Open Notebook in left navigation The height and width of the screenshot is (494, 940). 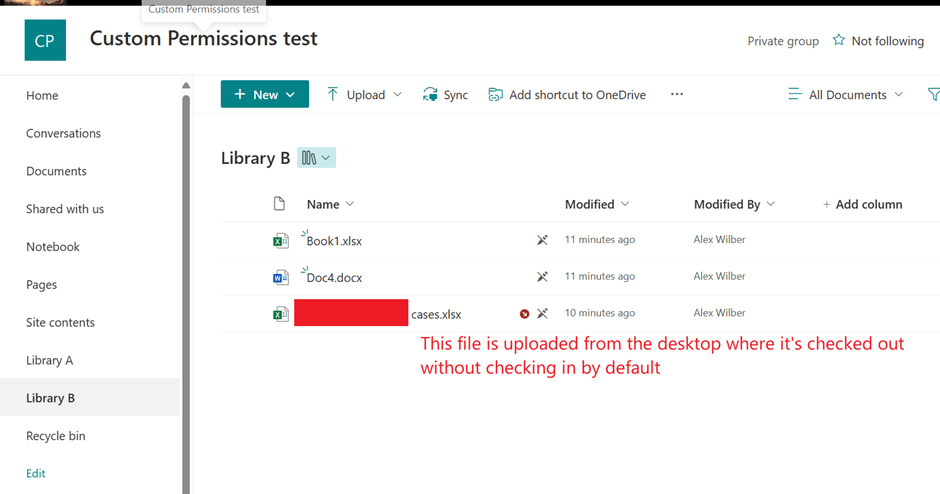tap(53, 246)
